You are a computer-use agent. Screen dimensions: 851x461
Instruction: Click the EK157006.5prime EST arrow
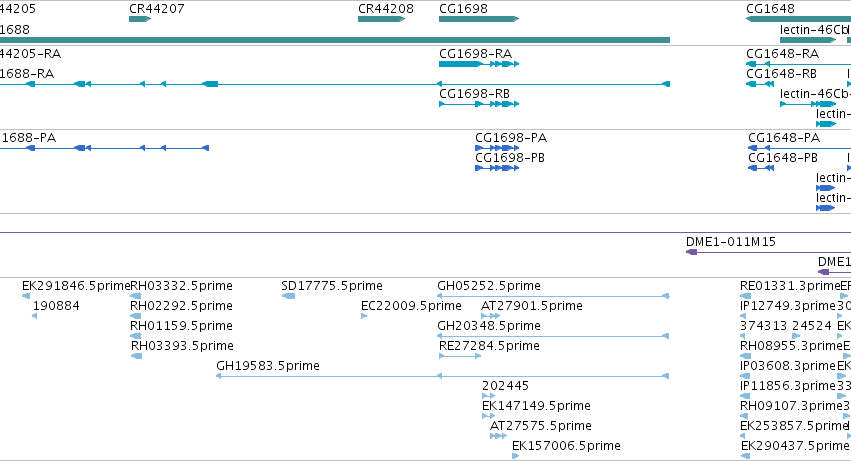coord(516,456)
